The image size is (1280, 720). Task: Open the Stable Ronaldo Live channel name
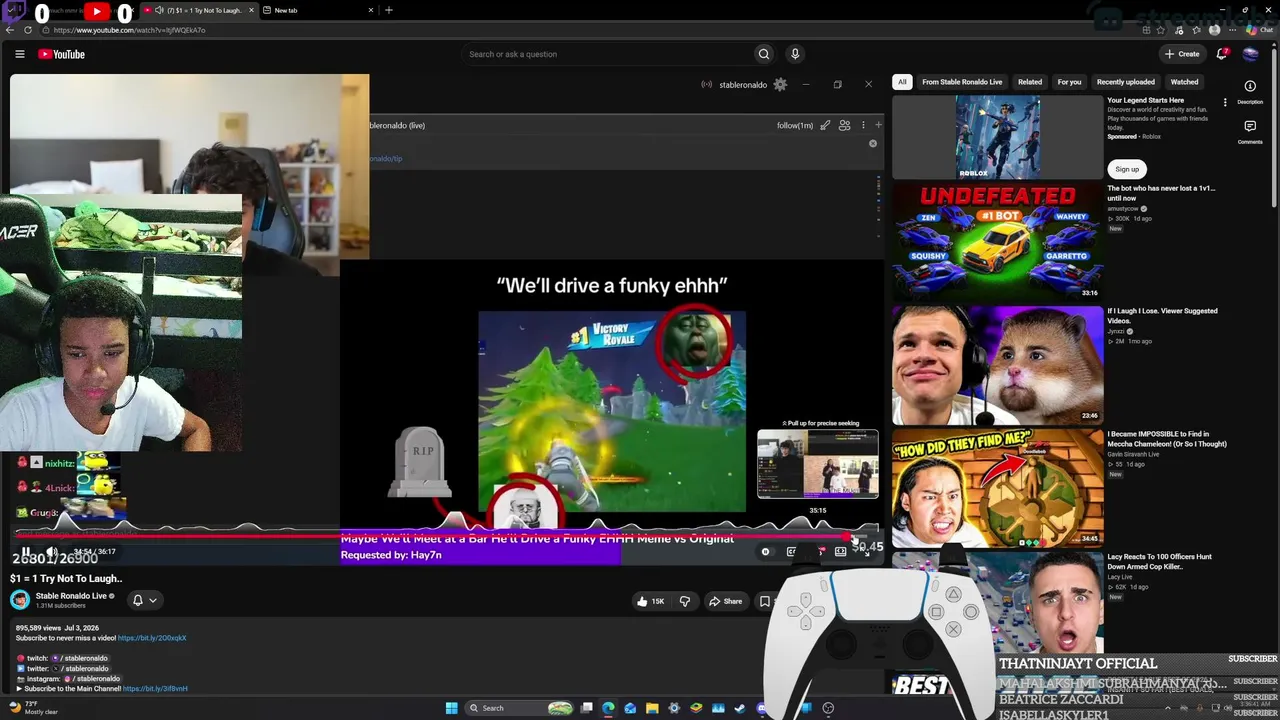71,596
